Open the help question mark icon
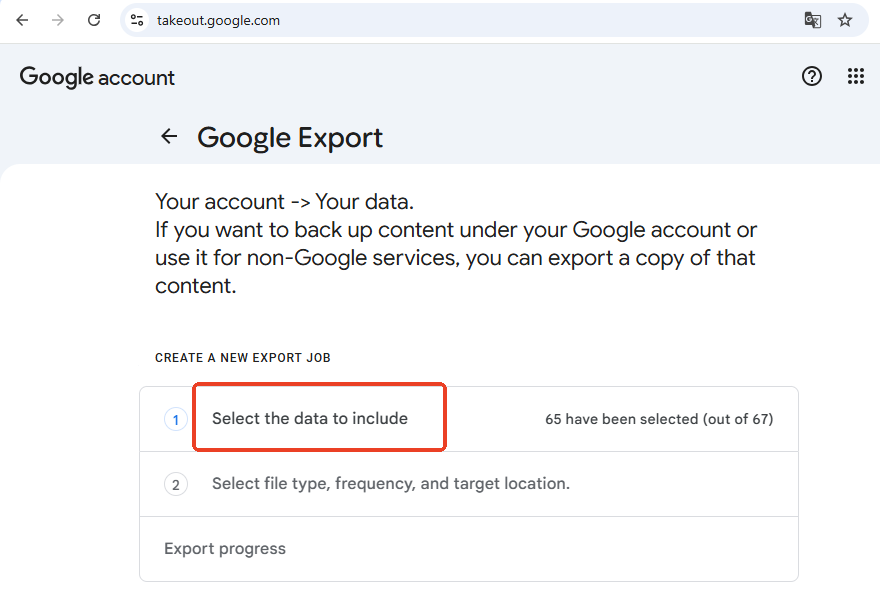880x598 pixels. click(811, 76)
